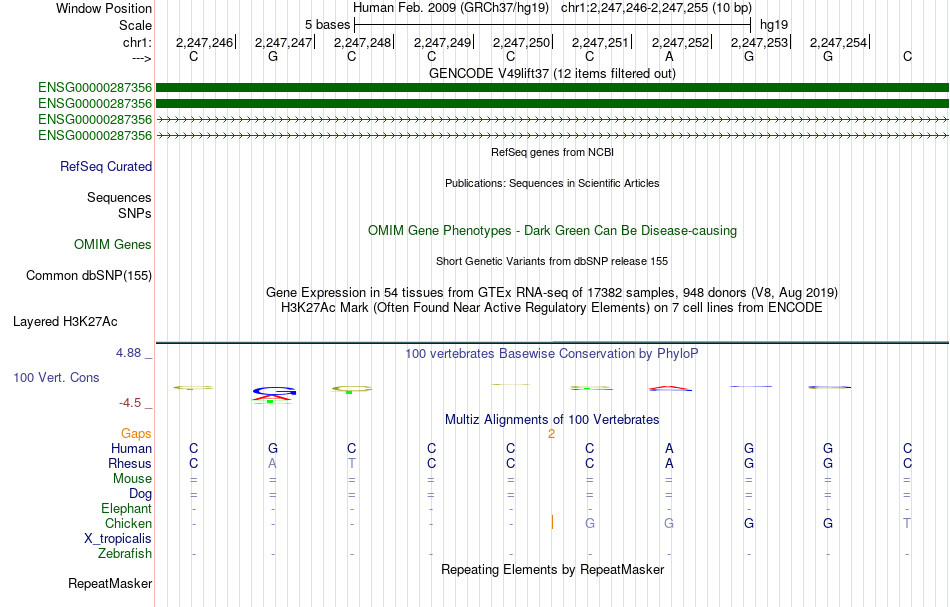This screenshot has height=607, width=950.
Task: Click the GTEx Gene Expression track title
Action: click(x=552, y=293)
